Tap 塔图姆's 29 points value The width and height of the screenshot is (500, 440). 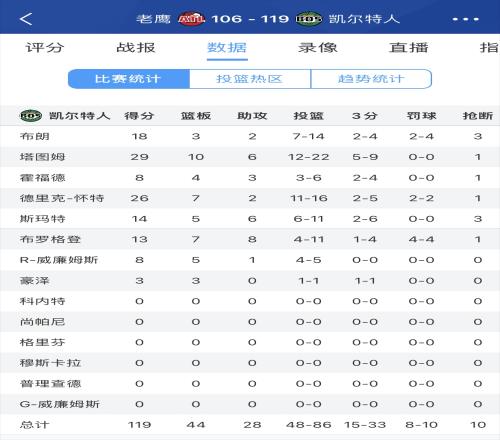pos(139,157)
